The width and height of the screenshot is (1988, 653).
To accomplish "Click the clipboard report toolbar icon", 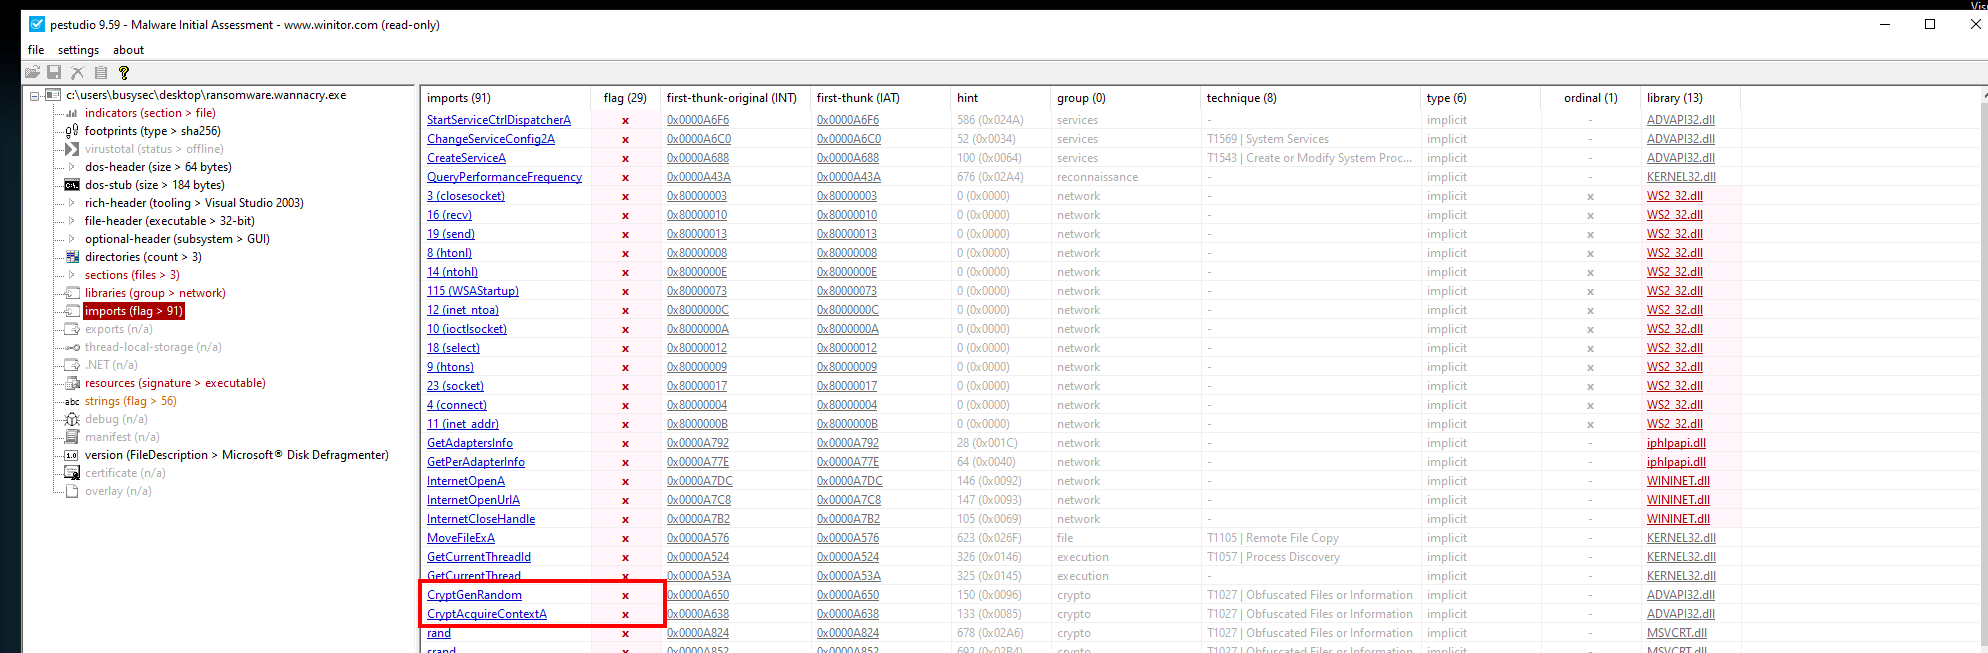I will (101, 72).
